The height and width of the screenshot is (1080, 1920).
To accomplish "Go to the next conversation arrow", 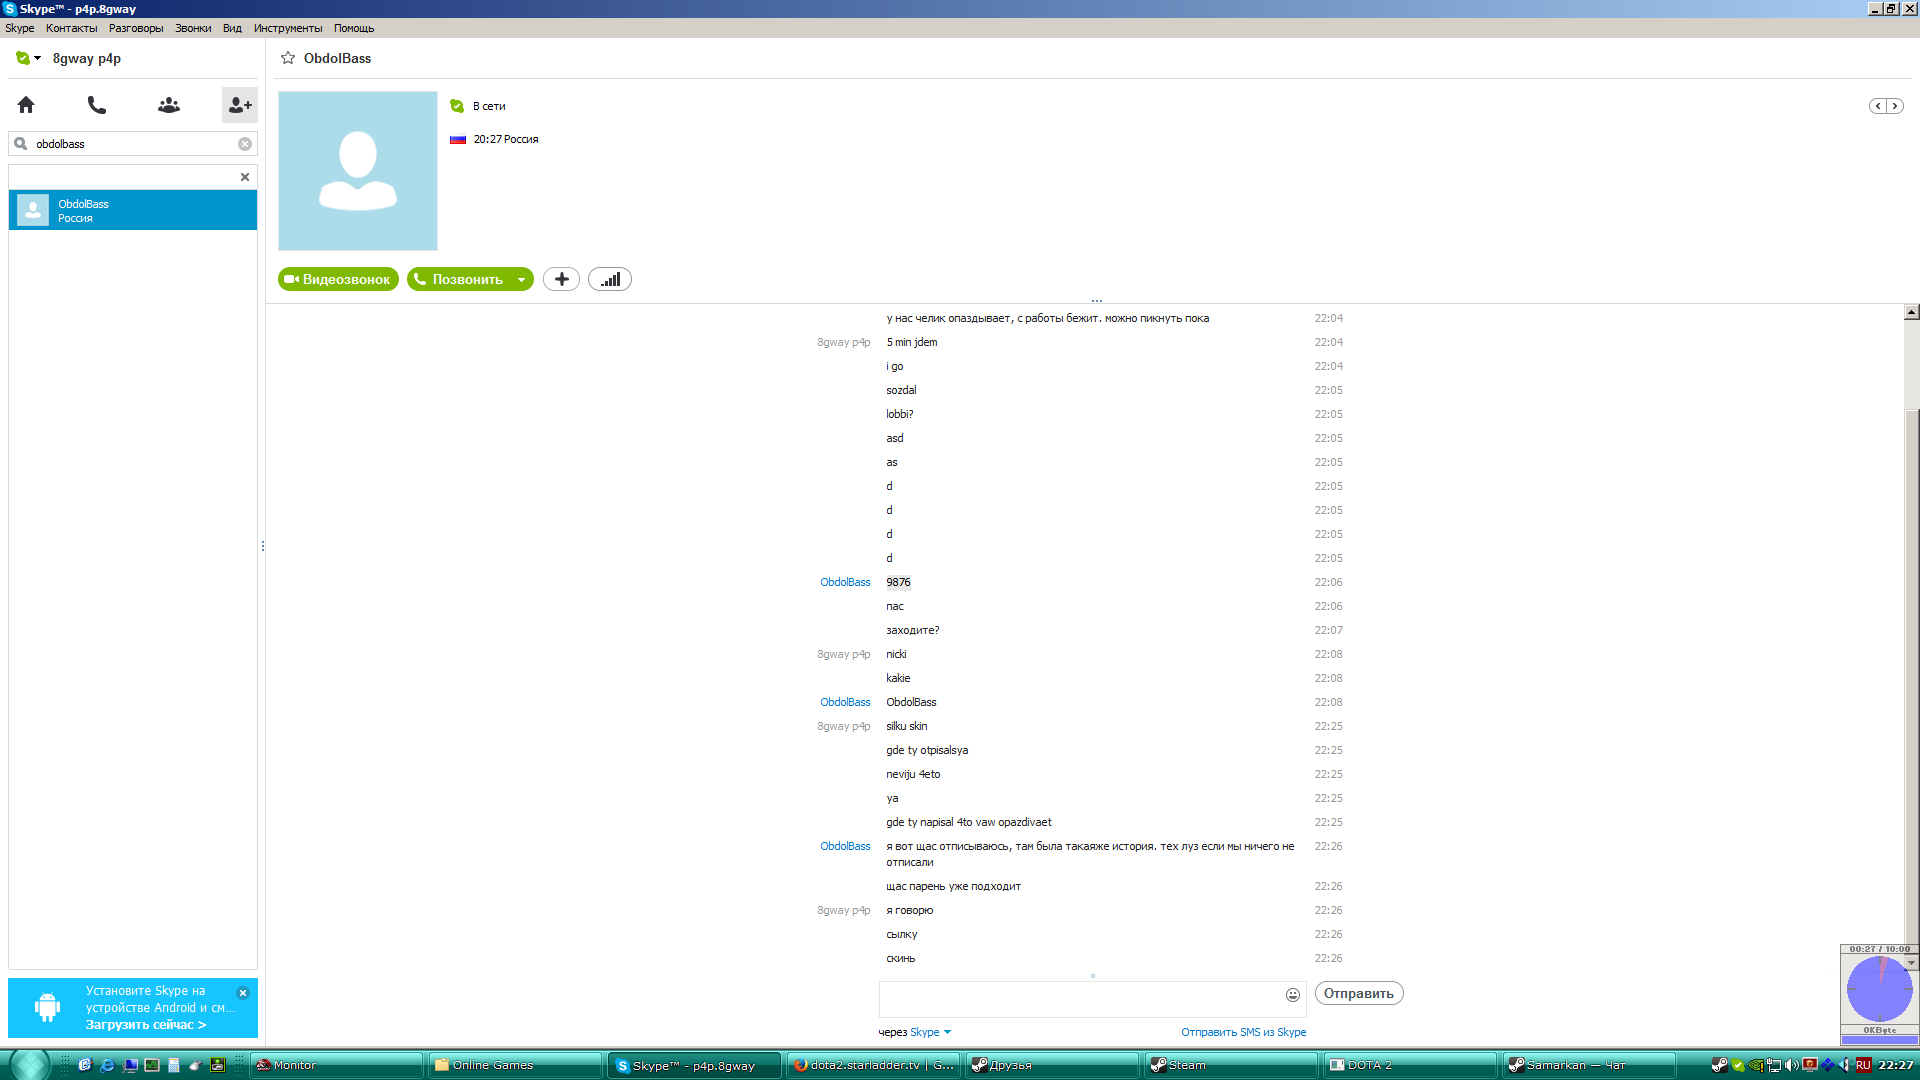I will coord(1895,106).
